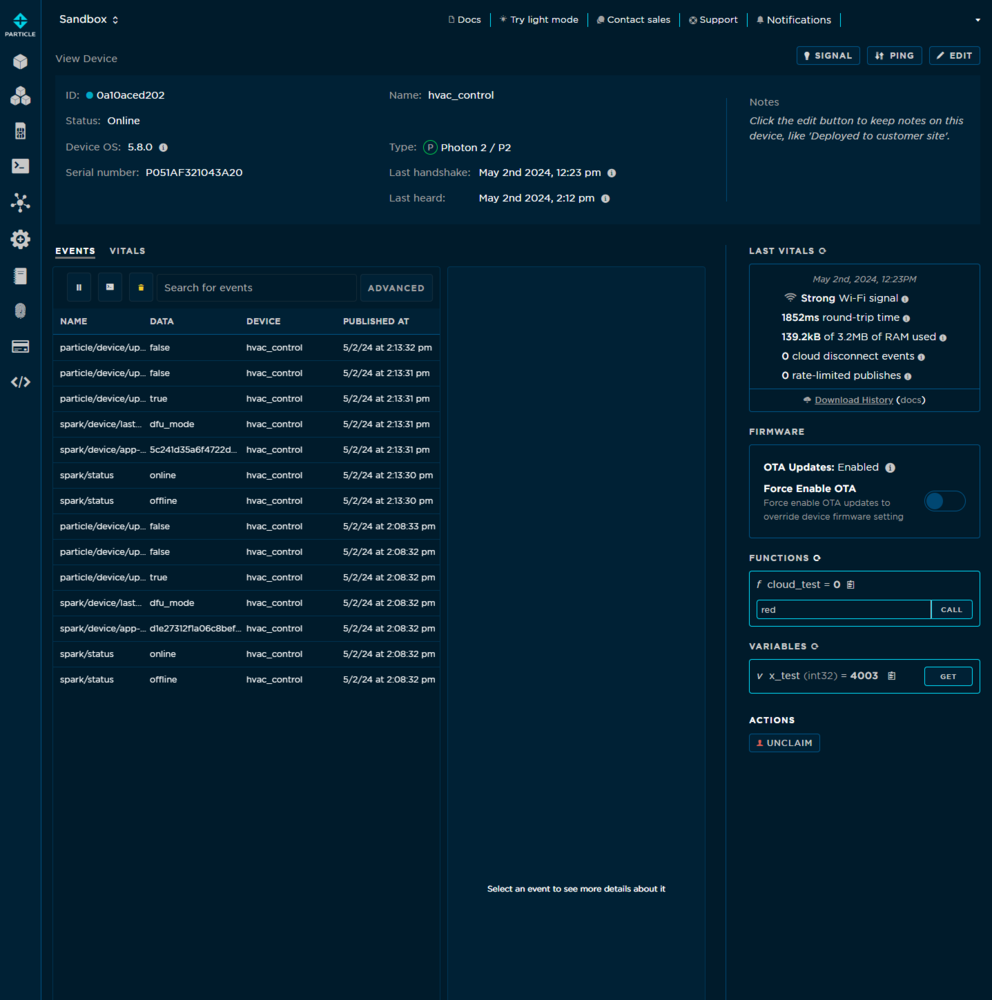Image resolution: width=992 pixels, height=1000 pixels.
Task: Click Try light mode
Action: (x=539, y=20)
